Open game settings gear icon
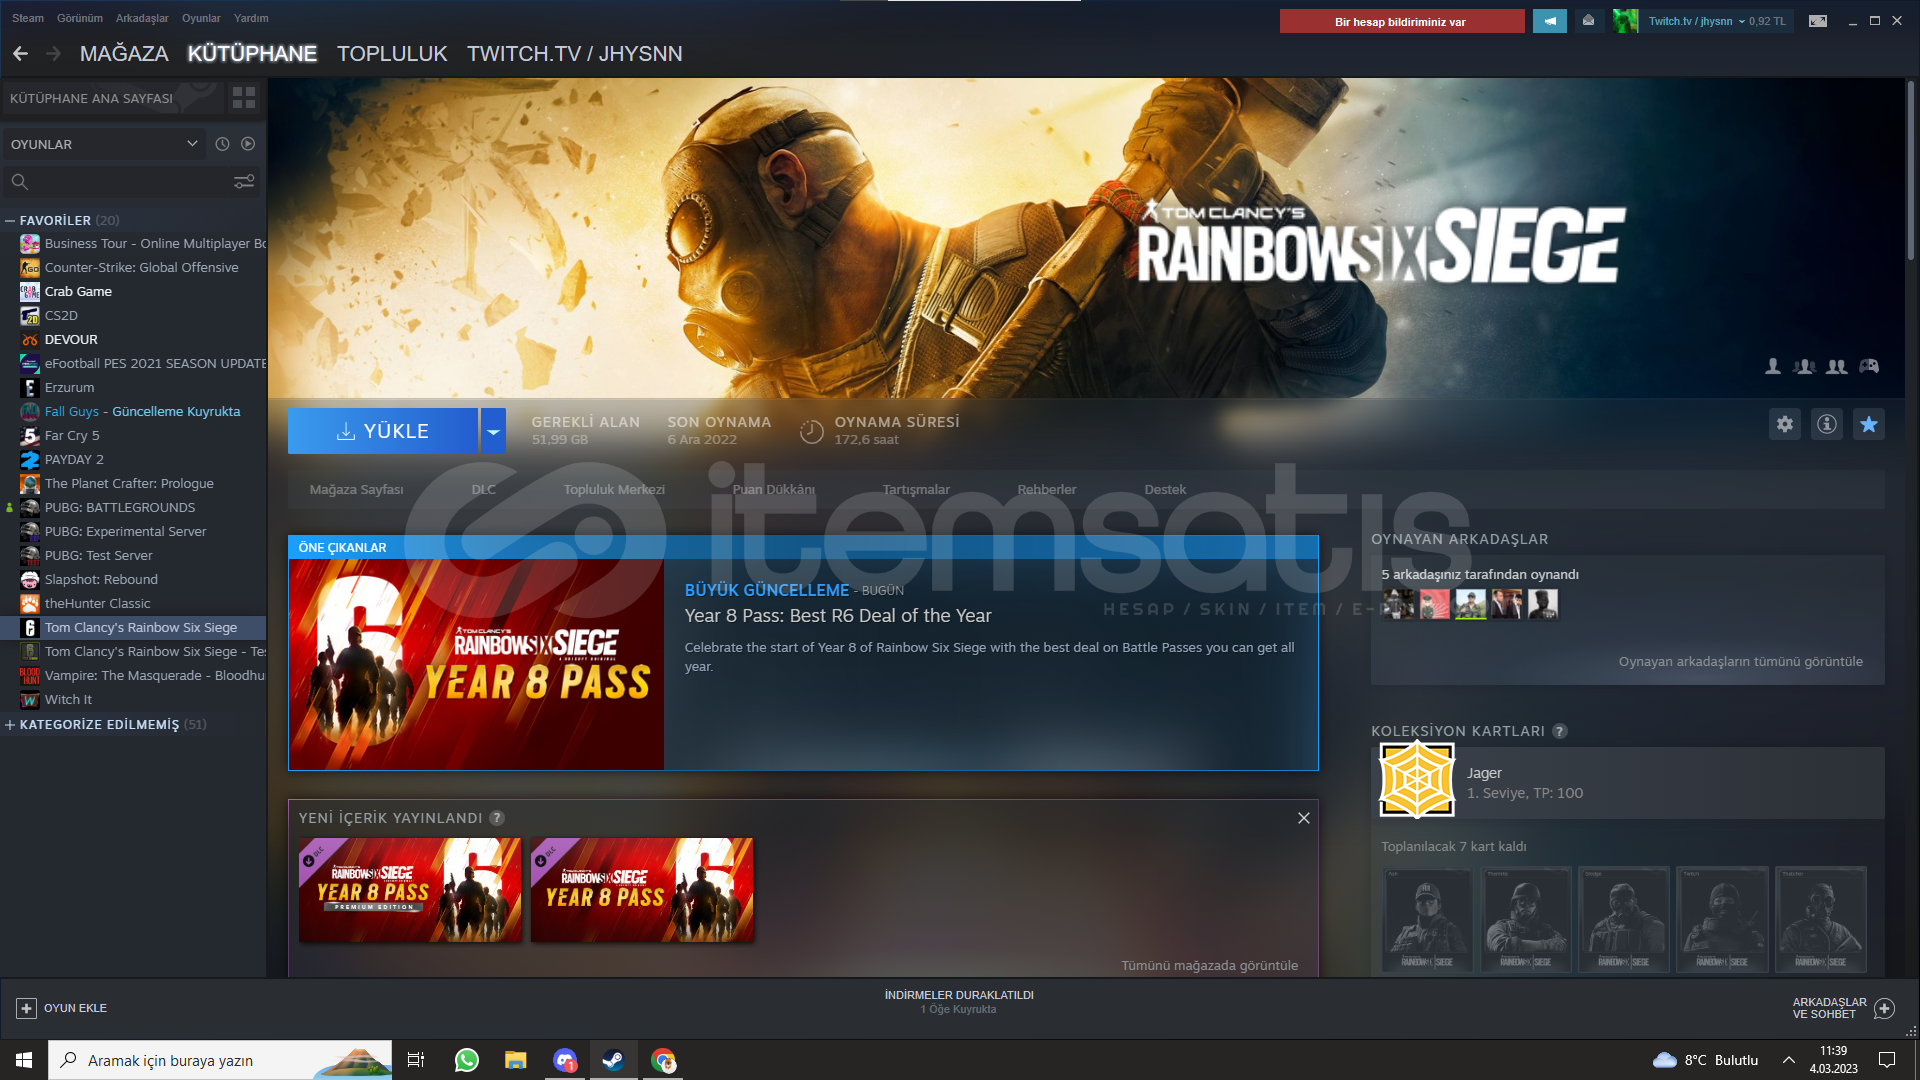Viewport: 1920px width, 1080px height. click(x=1785, y=424)
